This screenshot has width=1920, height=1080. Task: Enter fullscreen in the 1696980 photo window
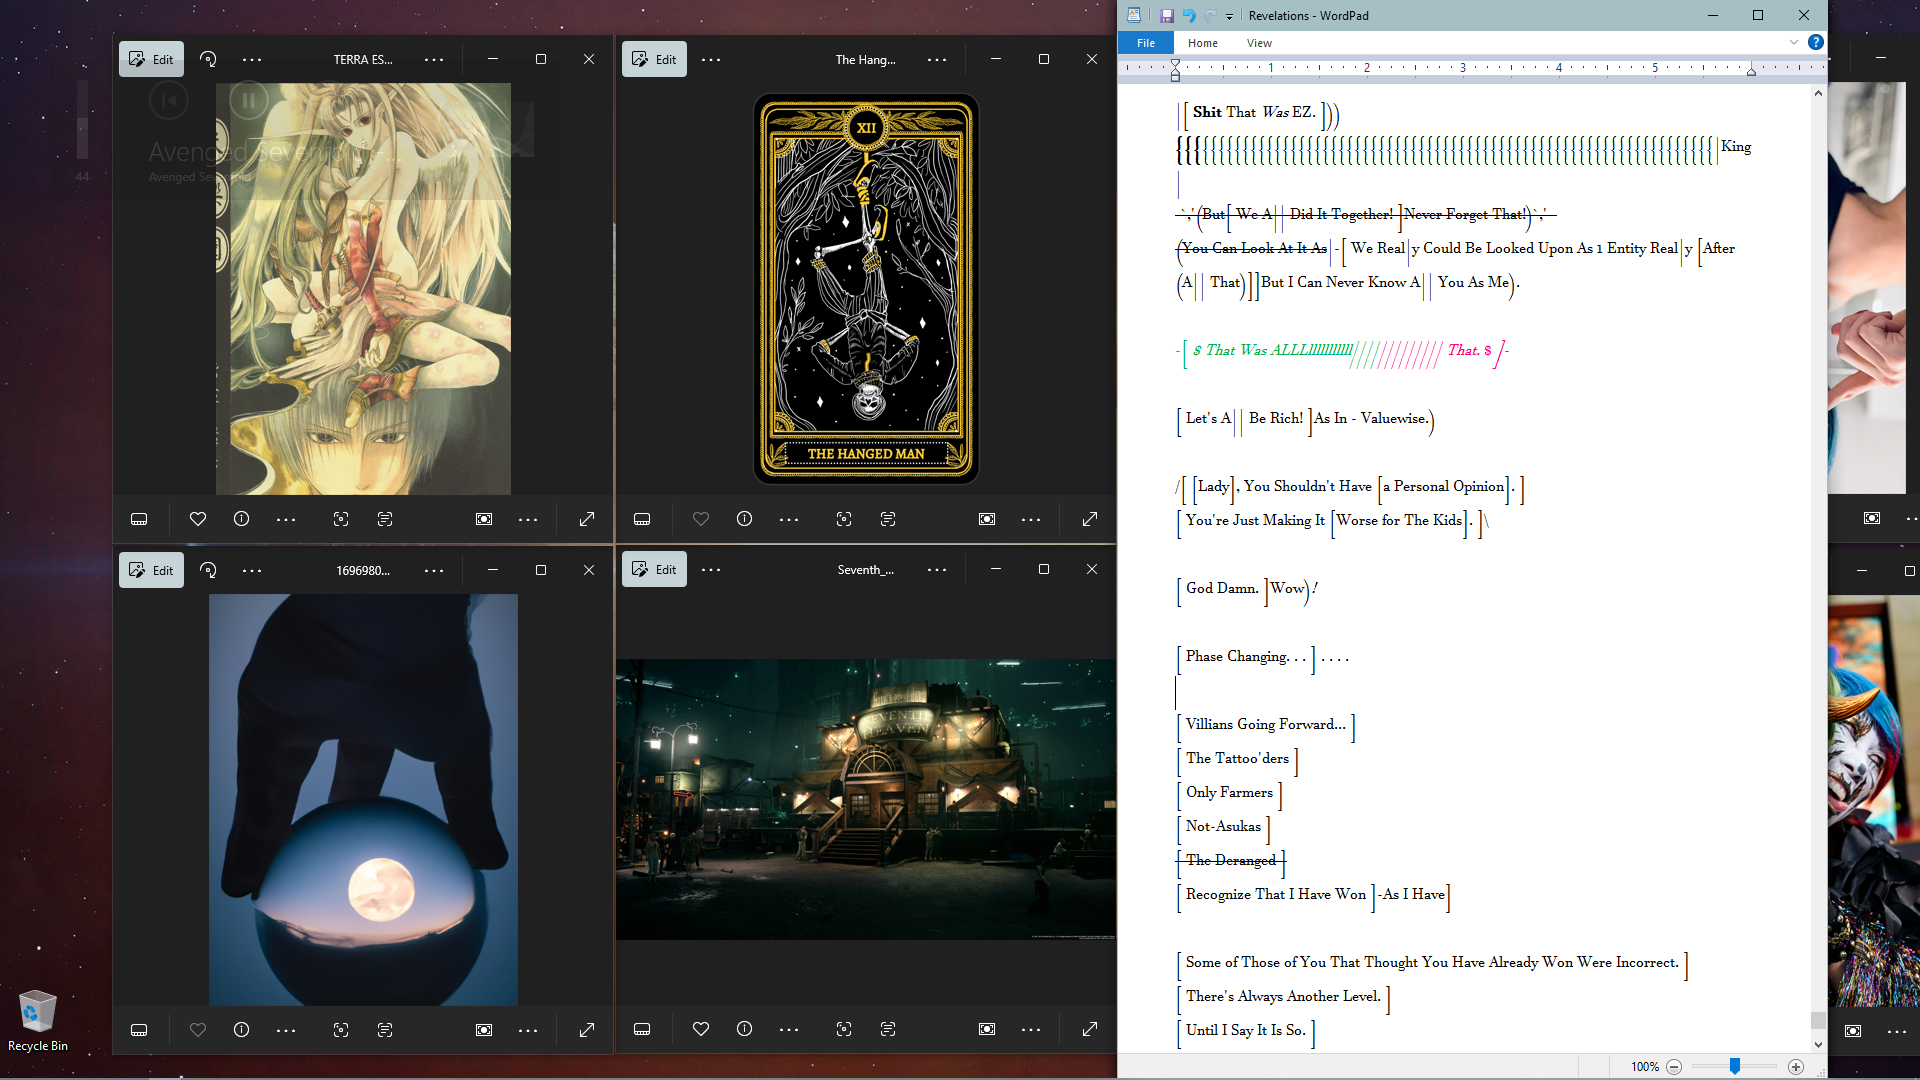pos(587,1030)
